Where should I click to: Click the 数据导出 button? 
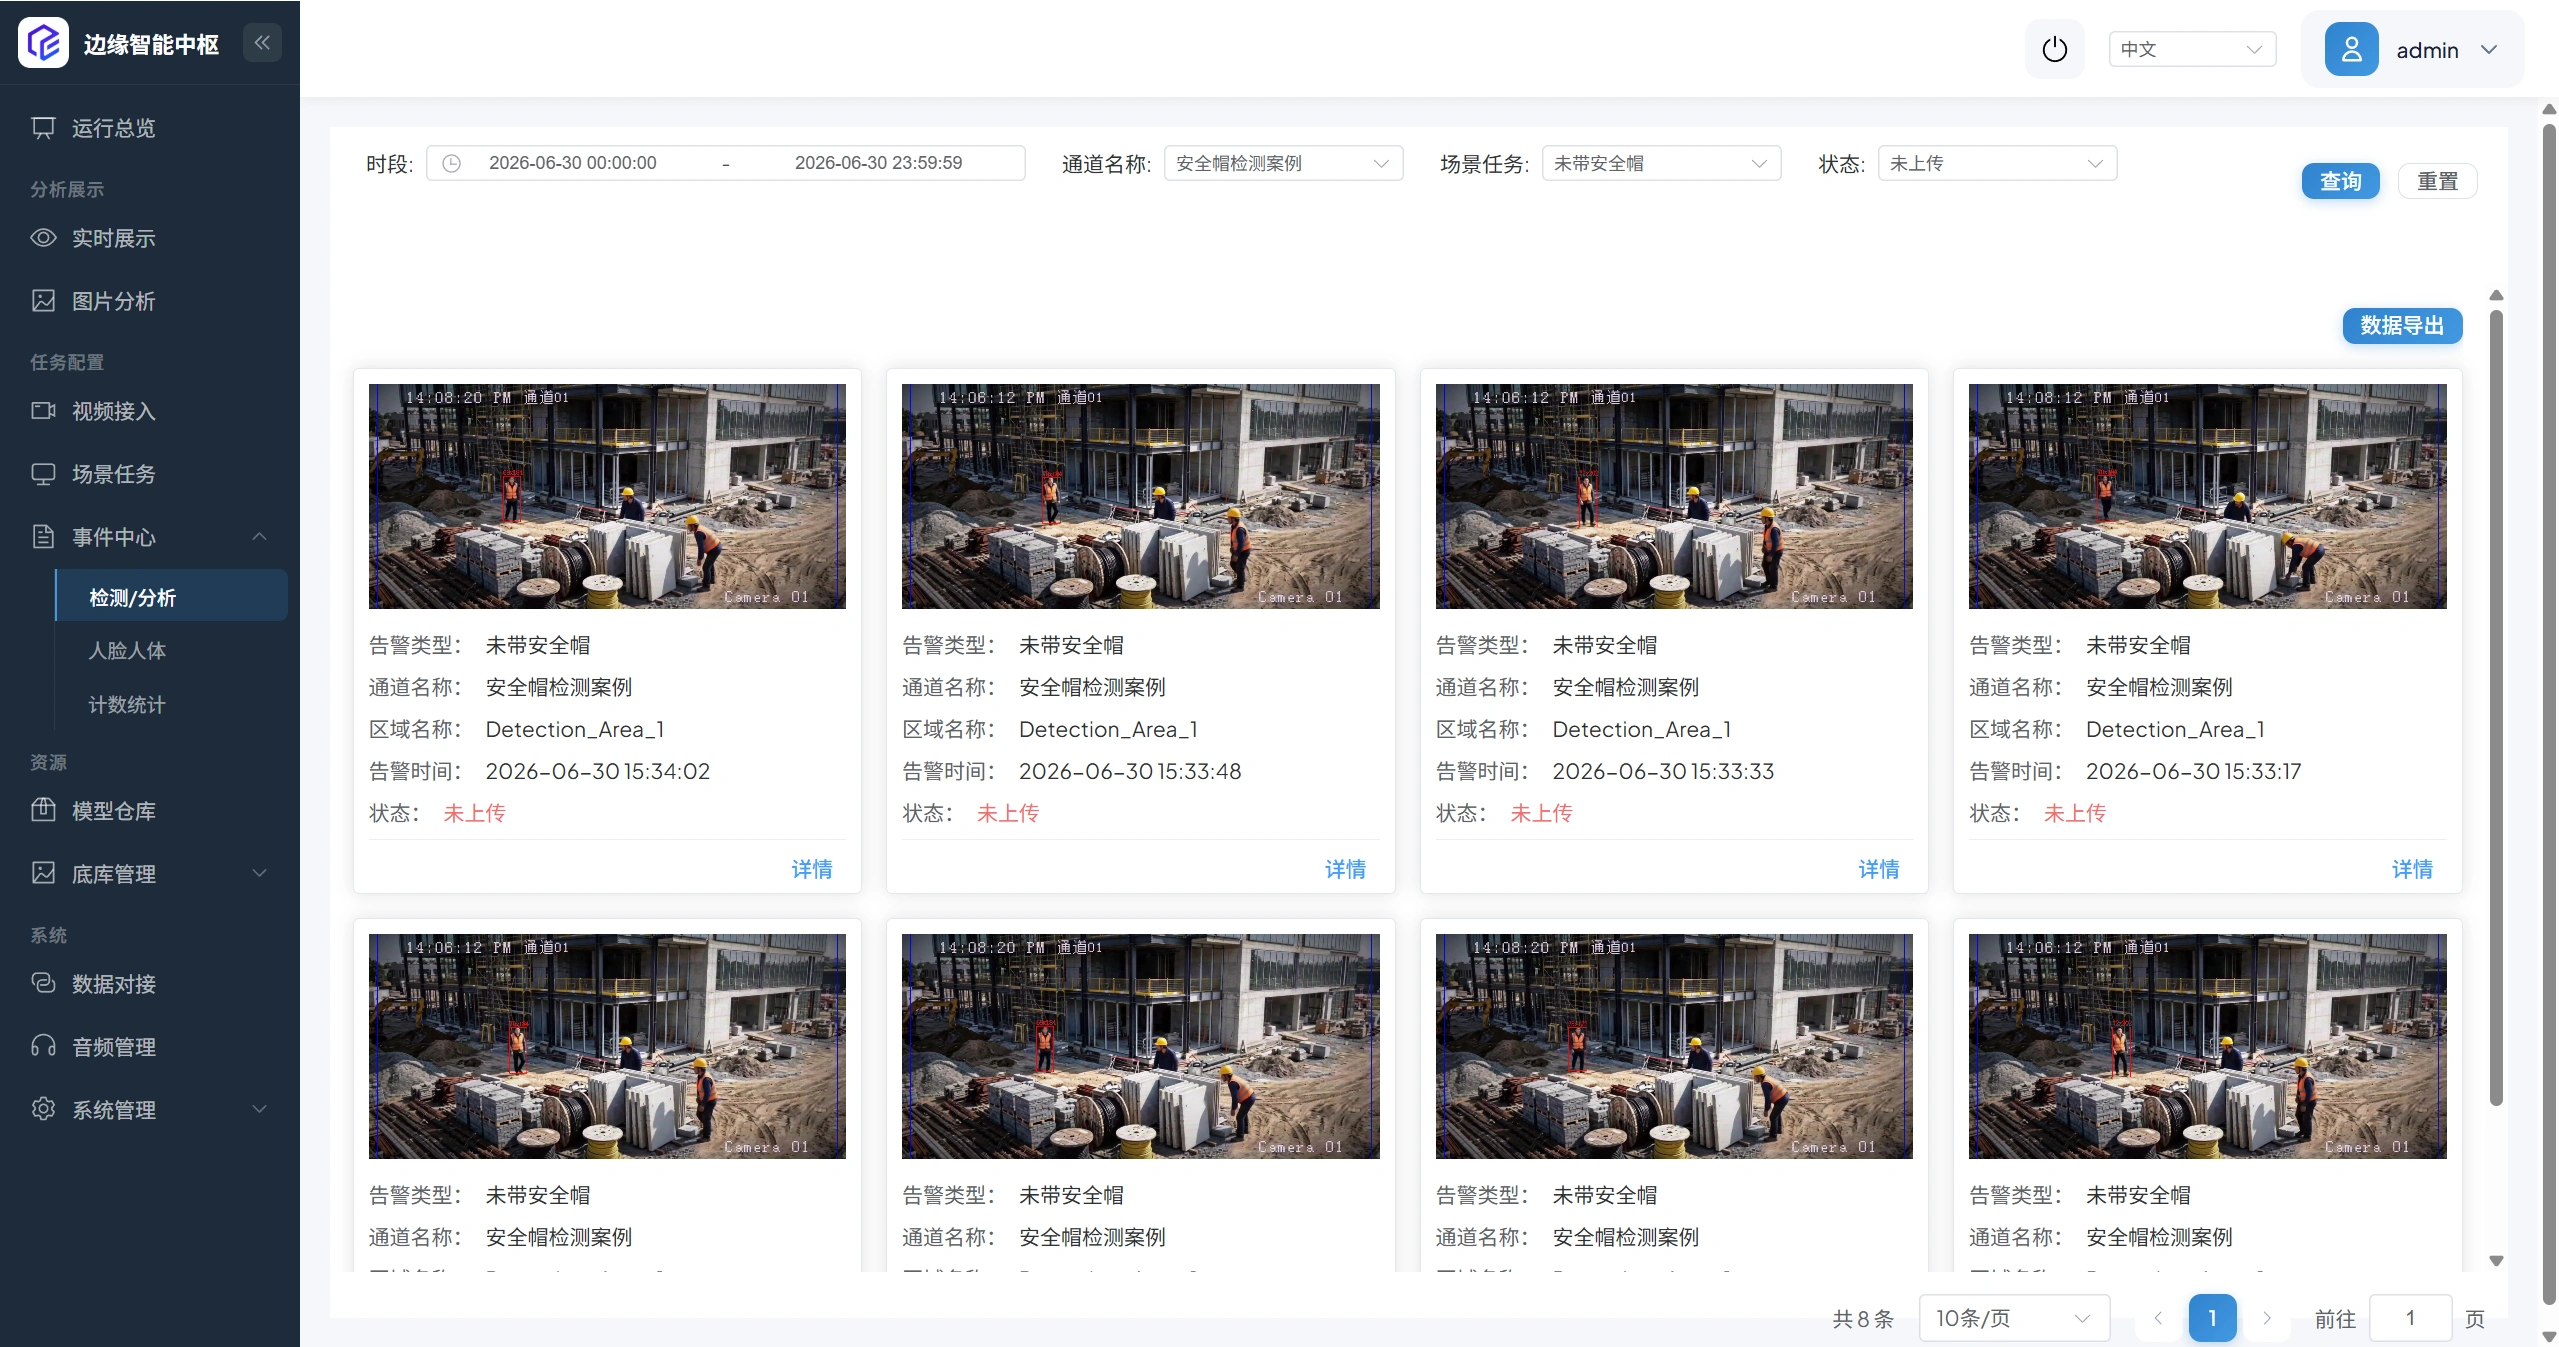(2402, 325)
